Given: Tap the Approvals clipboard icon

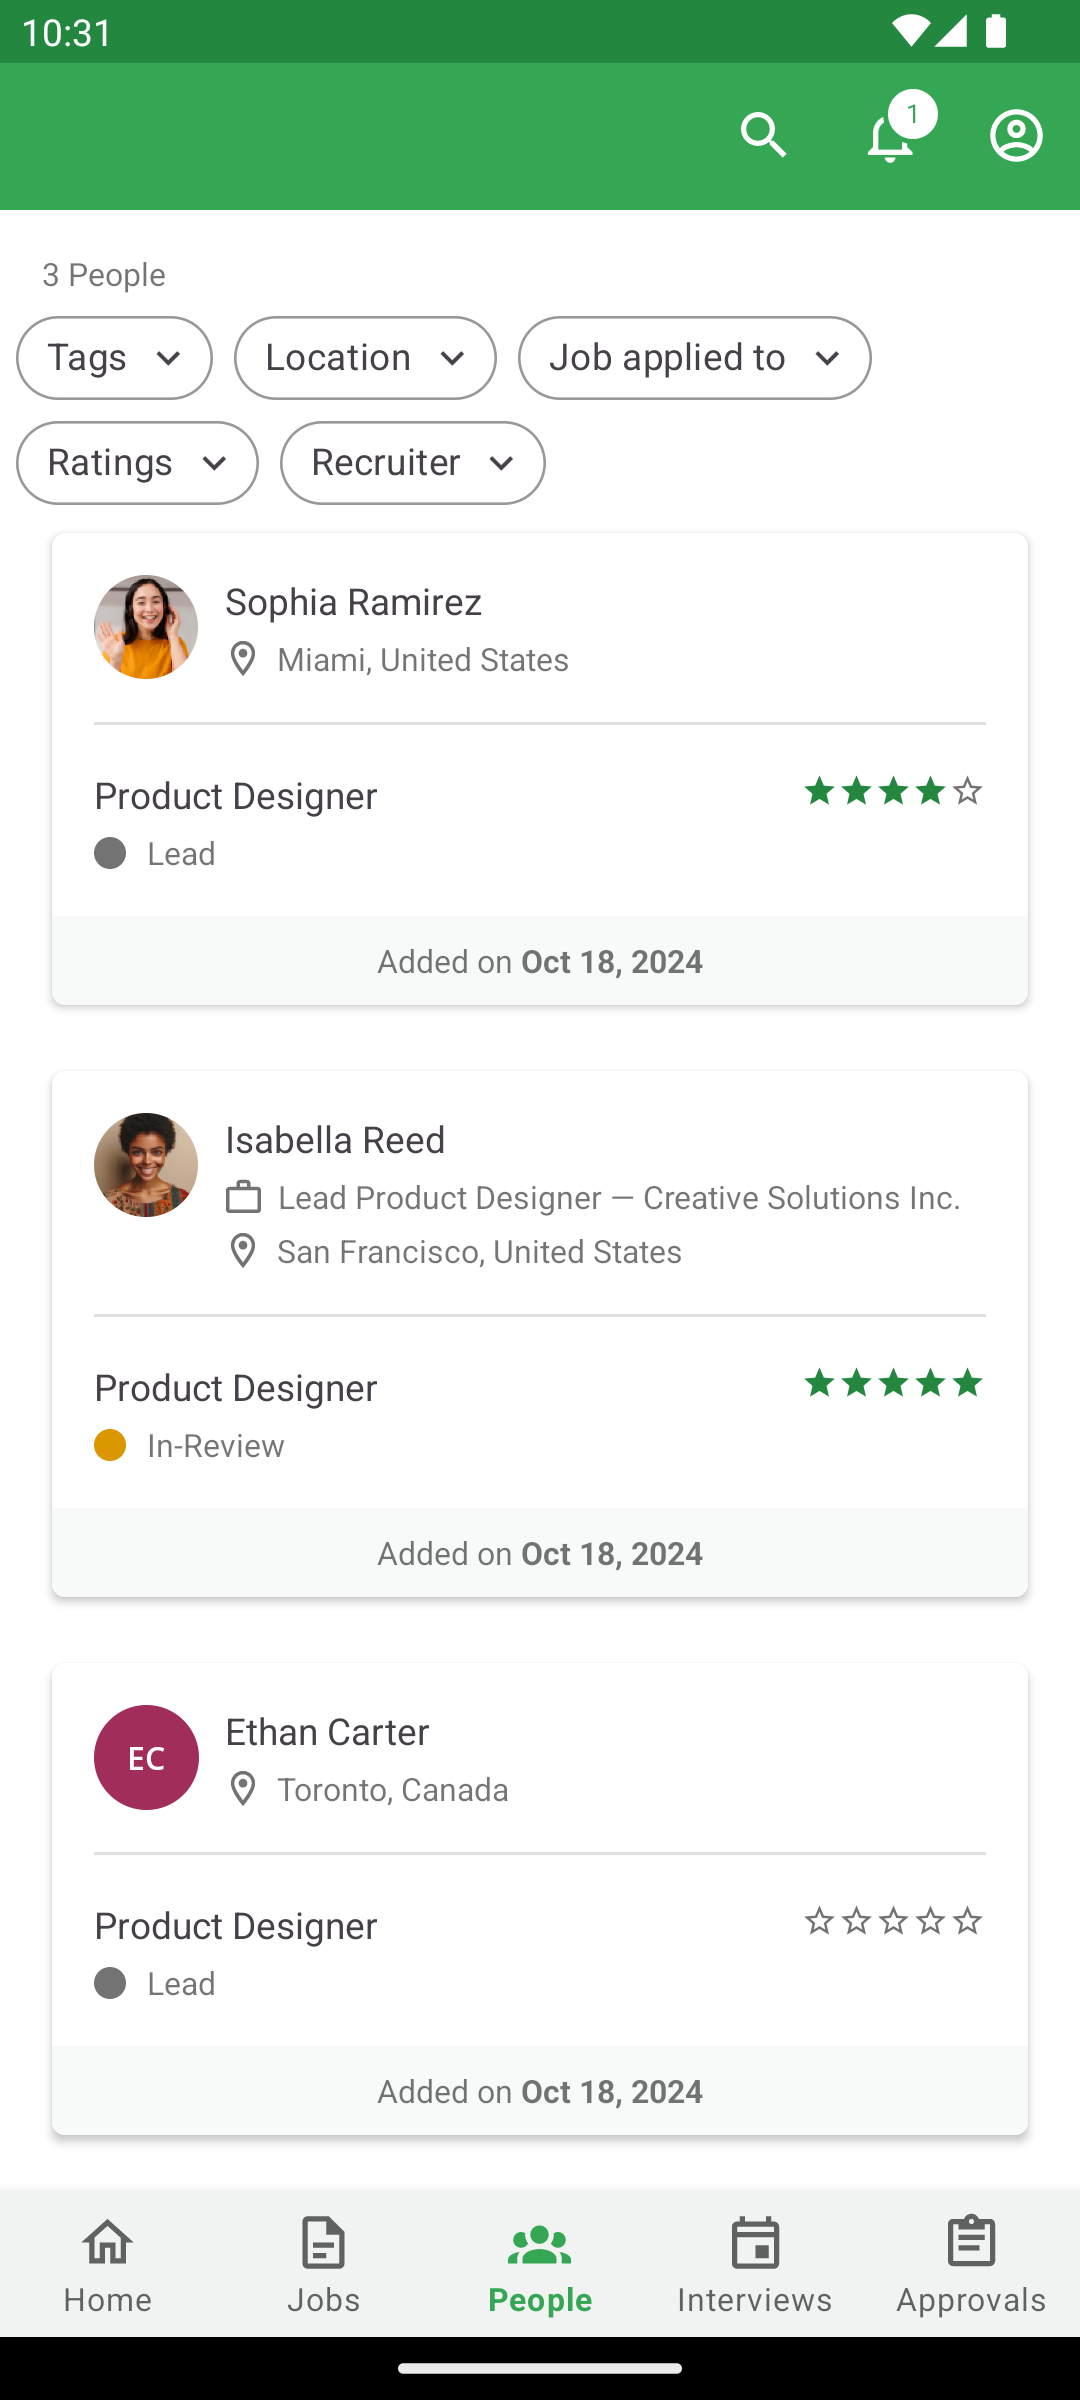Looking at the screenshot, I should click(971, 2244).
